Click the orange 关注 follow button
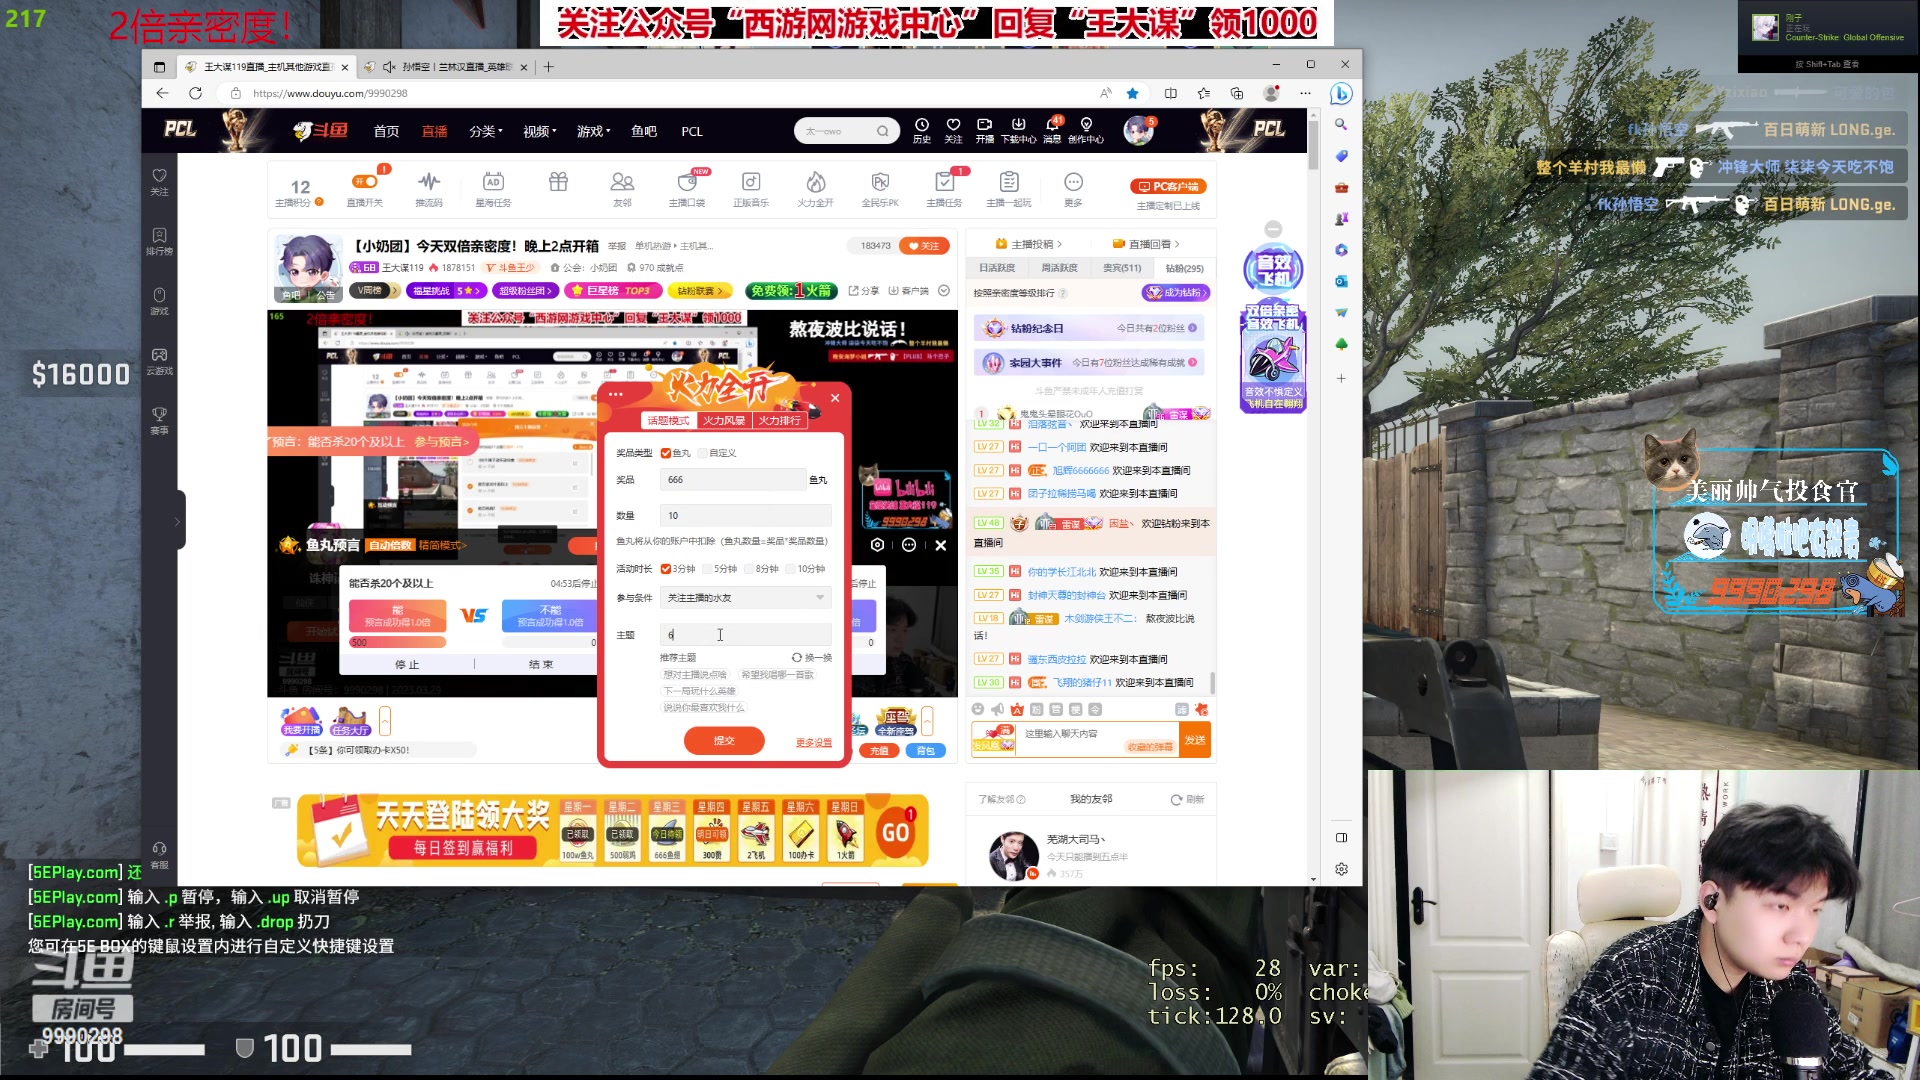1920x1080 pixels. [x=924, y=246]
